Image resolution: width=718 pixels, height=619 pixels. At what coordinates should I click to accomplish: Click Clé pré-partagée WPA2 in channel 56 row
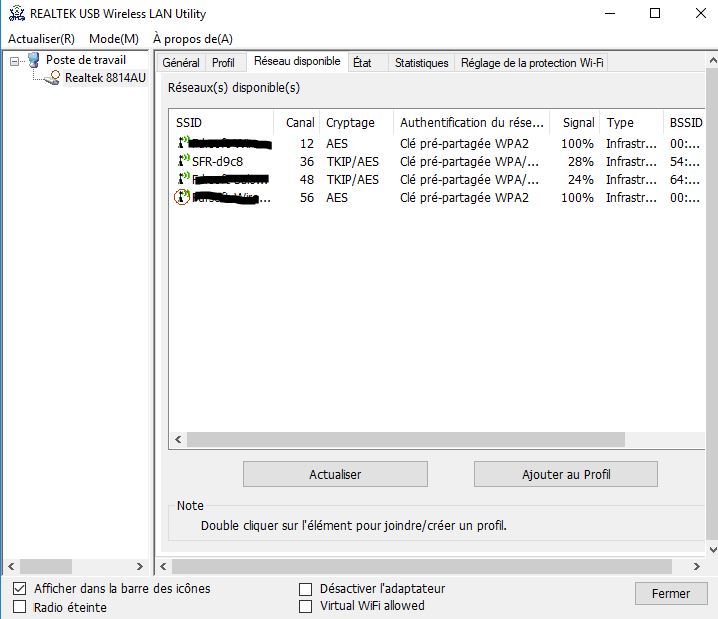[x=464, y=197]
